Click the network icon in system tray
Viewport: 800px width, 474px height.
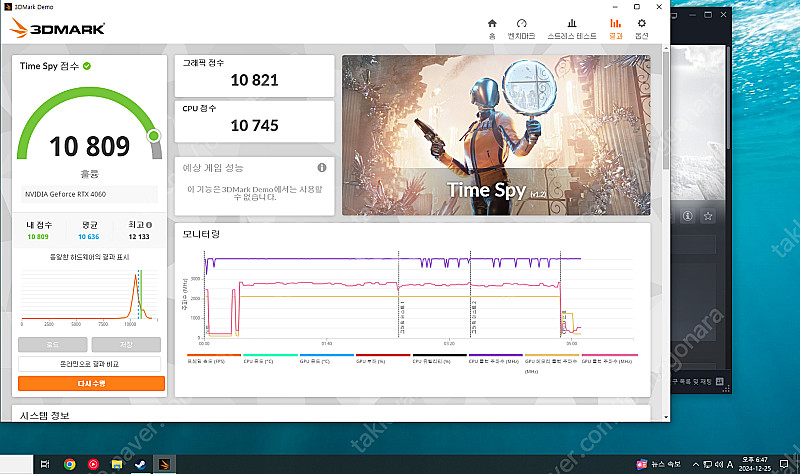pos(708,464)
